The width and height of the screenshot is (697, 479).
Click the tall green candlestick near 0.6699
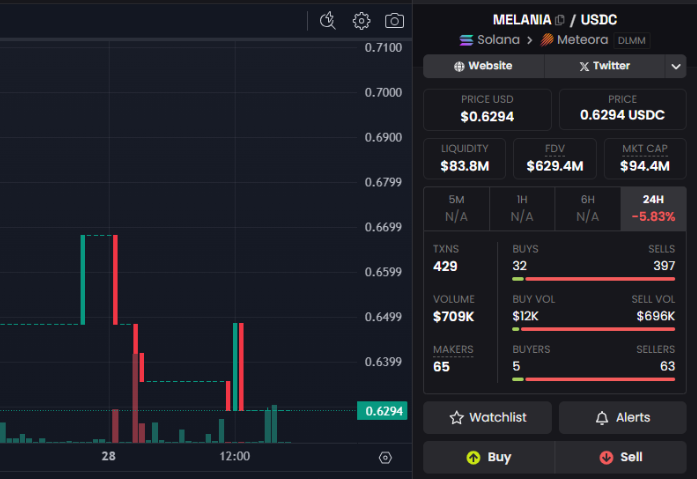(x=83, y=280)
